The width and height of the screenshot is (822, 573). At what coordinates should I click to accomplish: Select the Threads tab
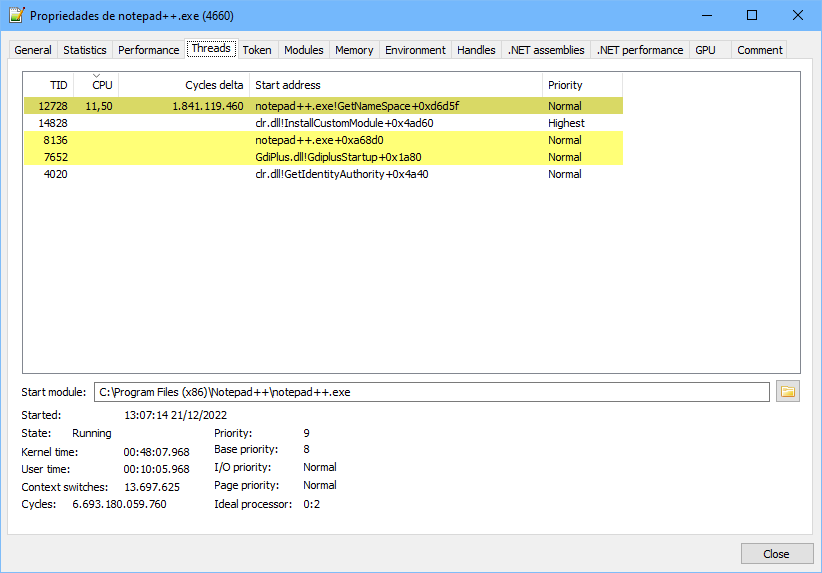[211, 48]
